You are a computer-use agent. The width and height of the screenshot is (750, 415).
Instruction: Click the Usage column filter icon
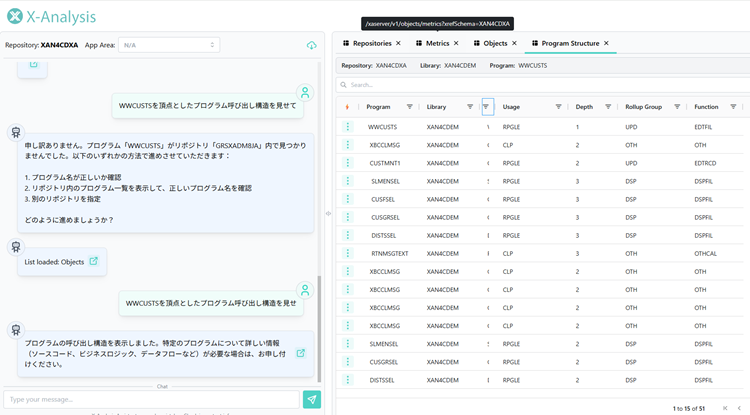(x=558, y=107)
